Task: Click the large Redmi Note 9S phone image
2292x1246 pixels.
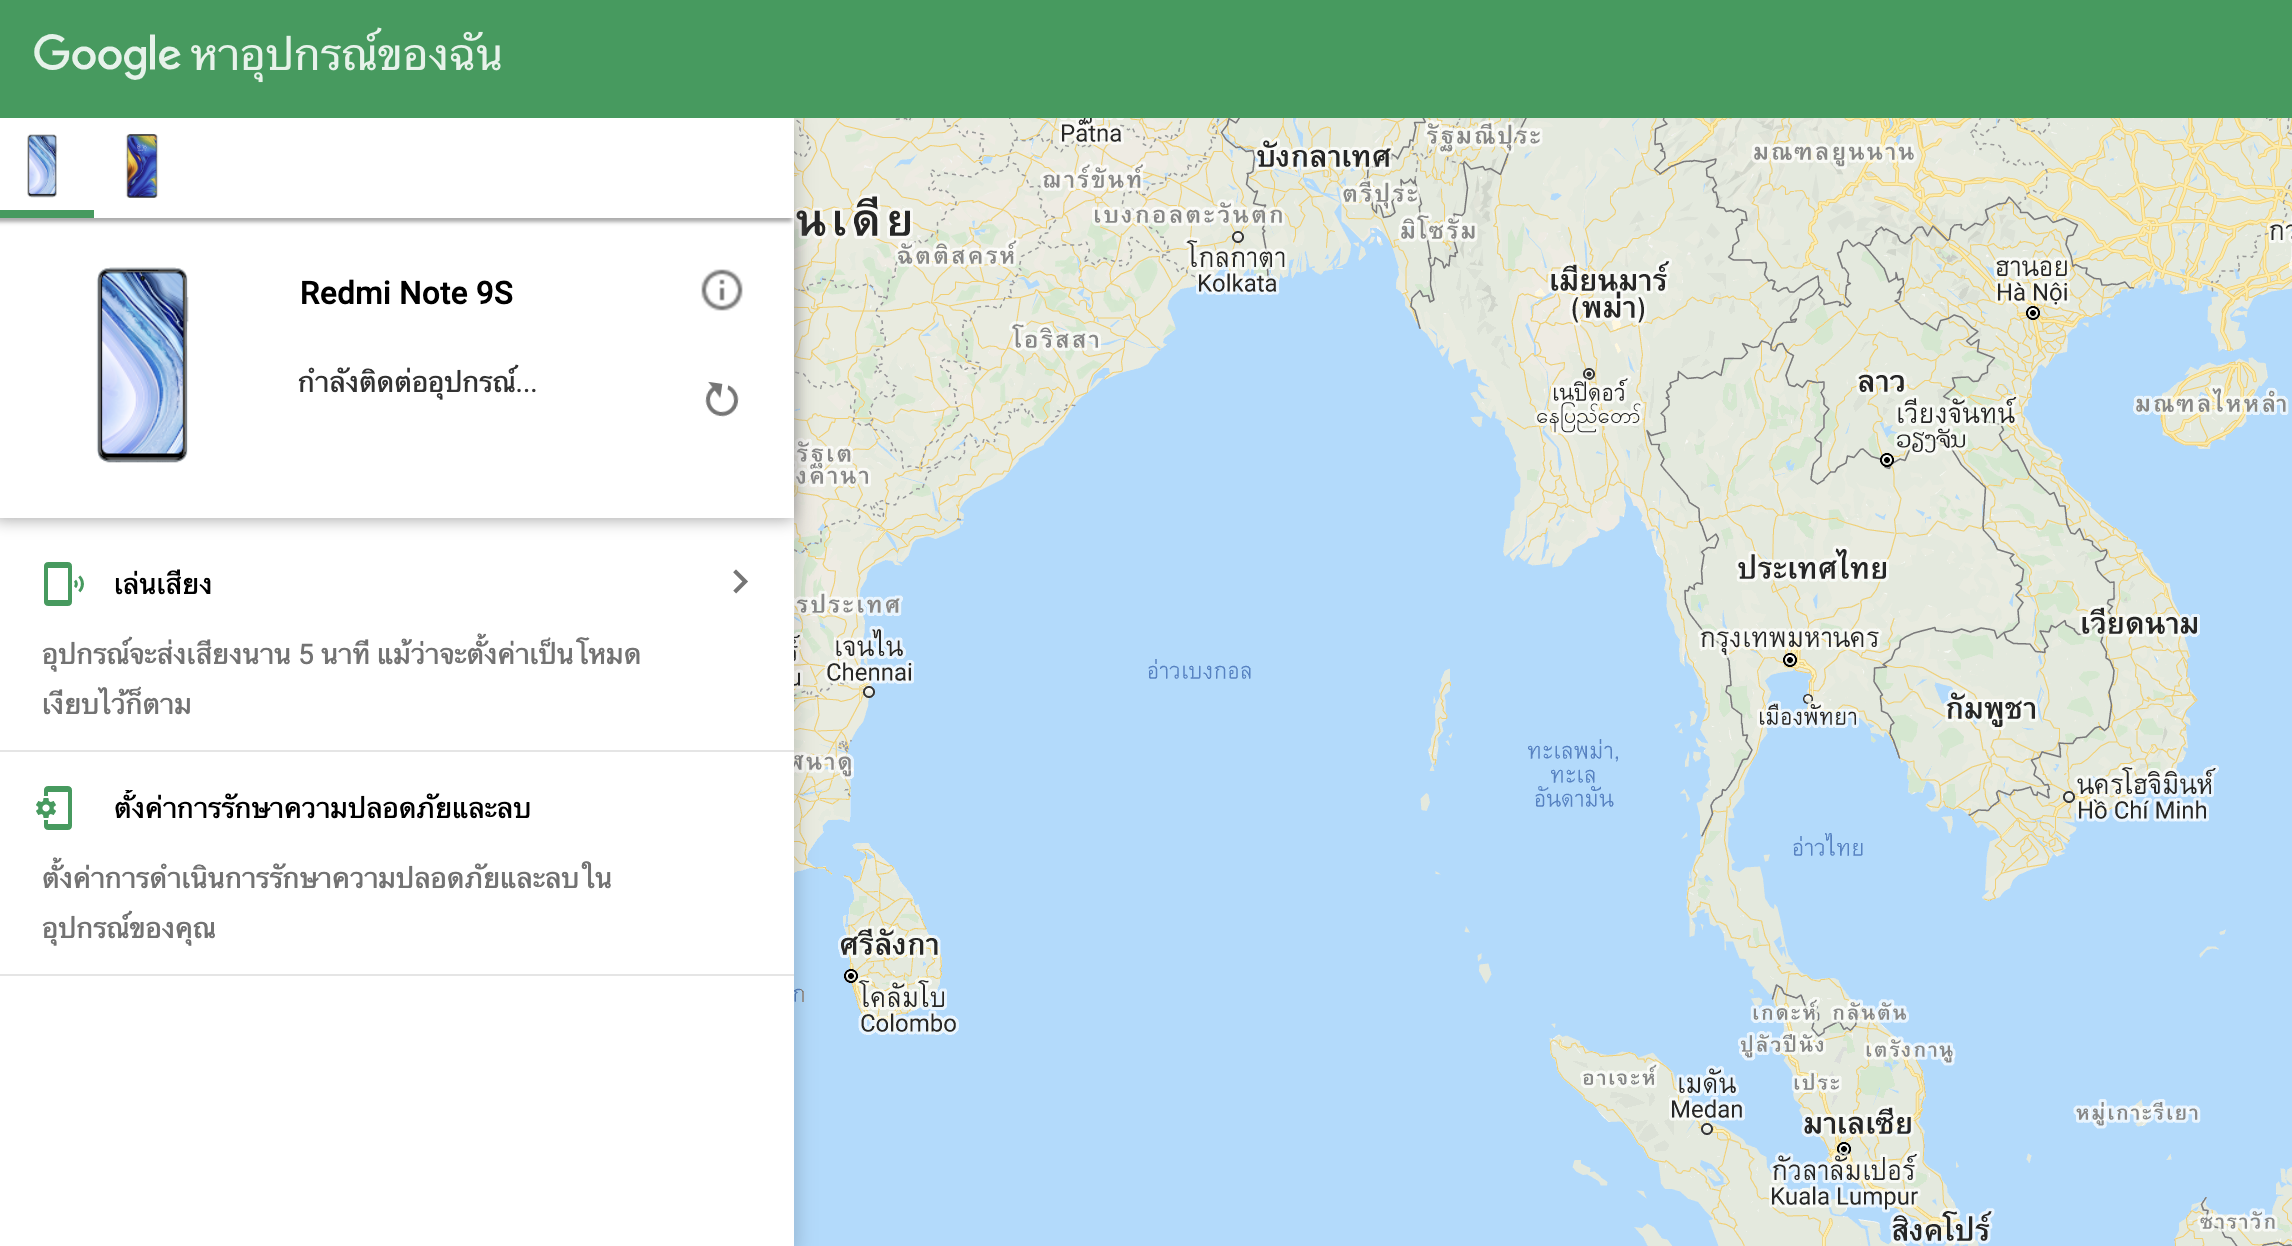Action: [142, 365]
